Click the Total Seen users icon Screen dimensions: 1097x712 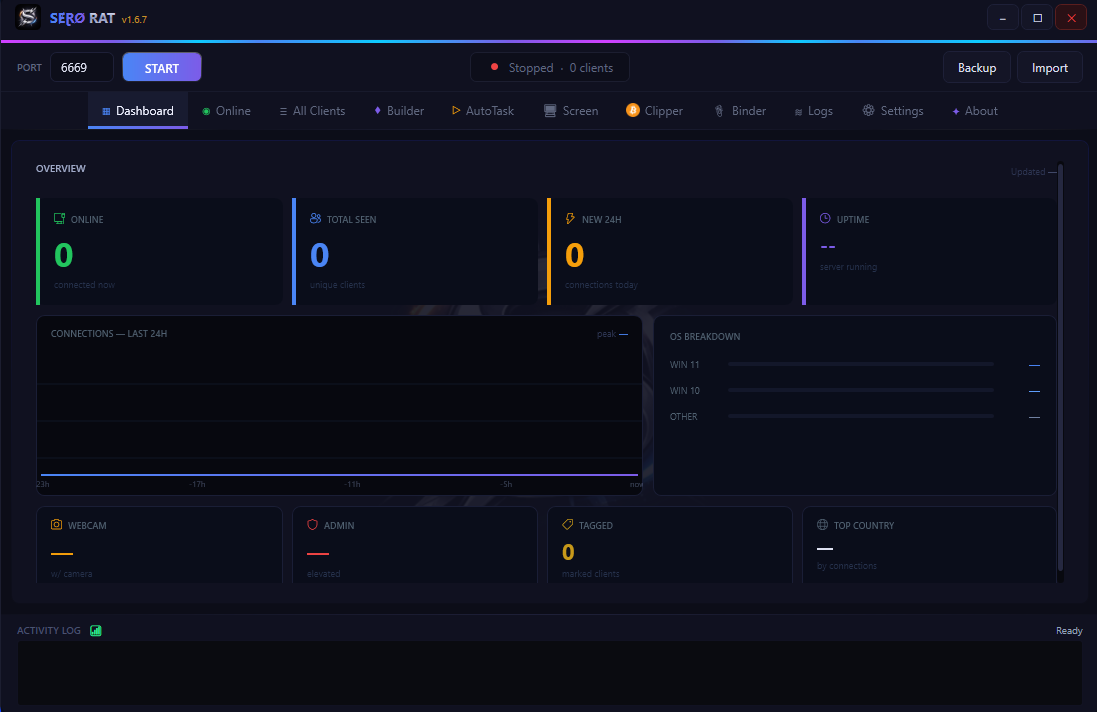tap(316, 219)
